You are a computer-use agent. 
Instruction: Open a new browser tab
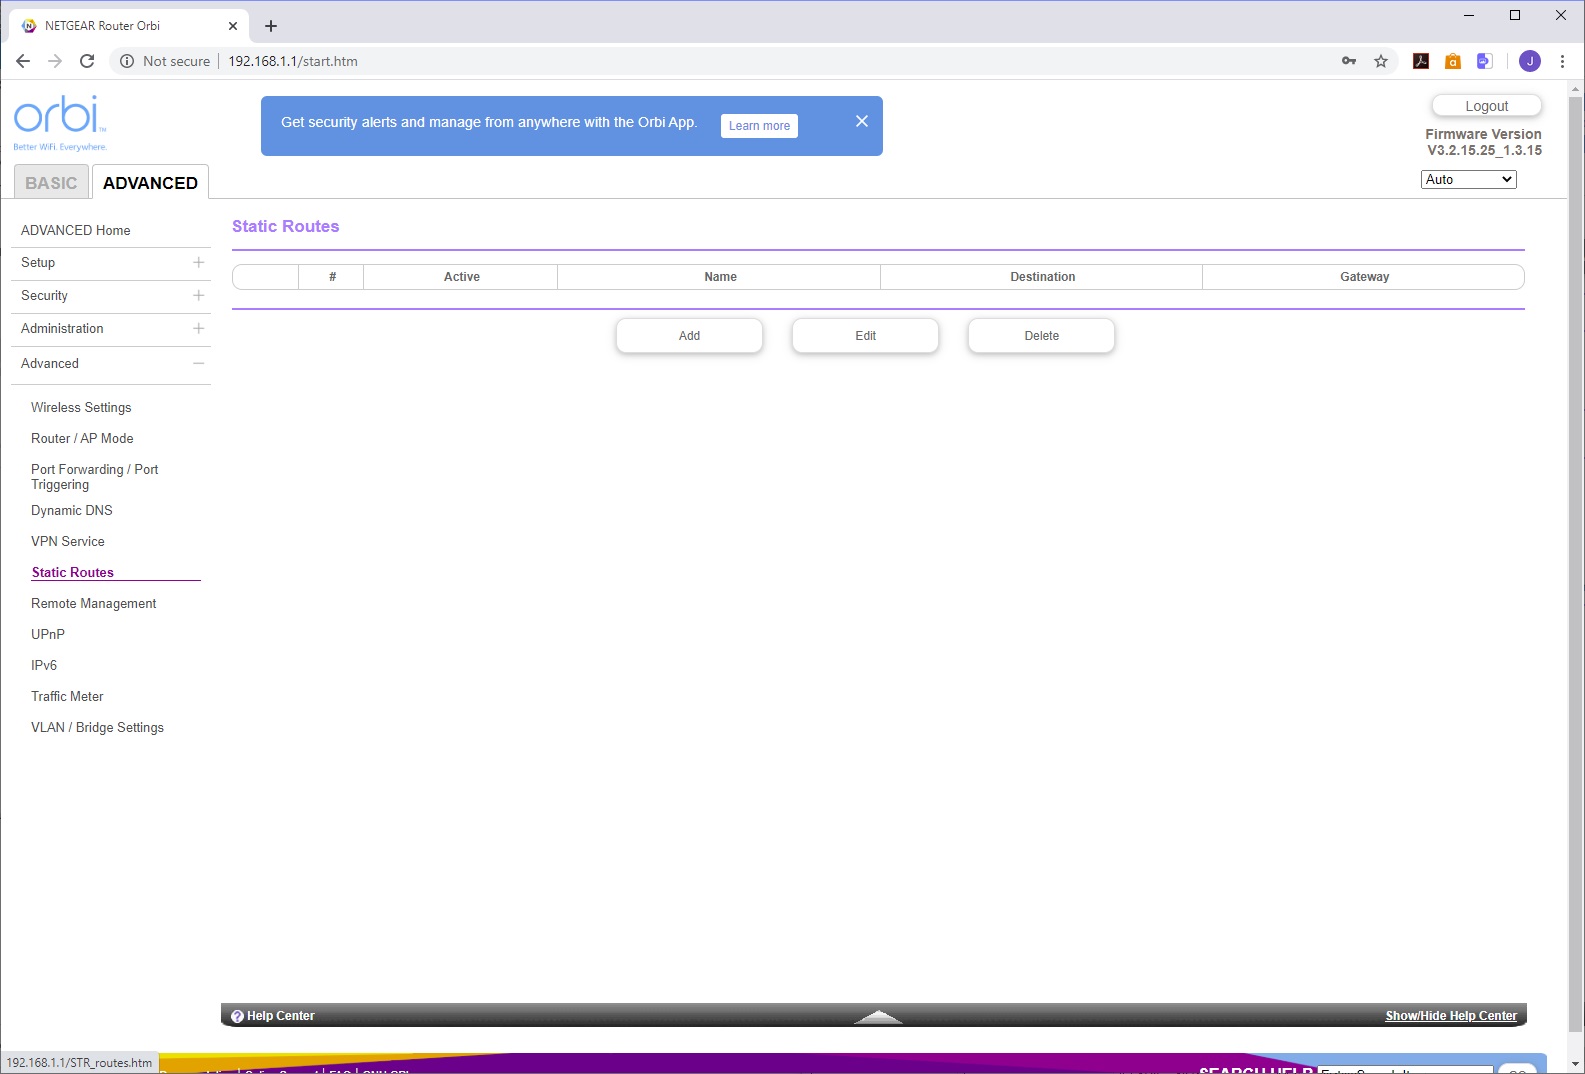coord(271,26)
